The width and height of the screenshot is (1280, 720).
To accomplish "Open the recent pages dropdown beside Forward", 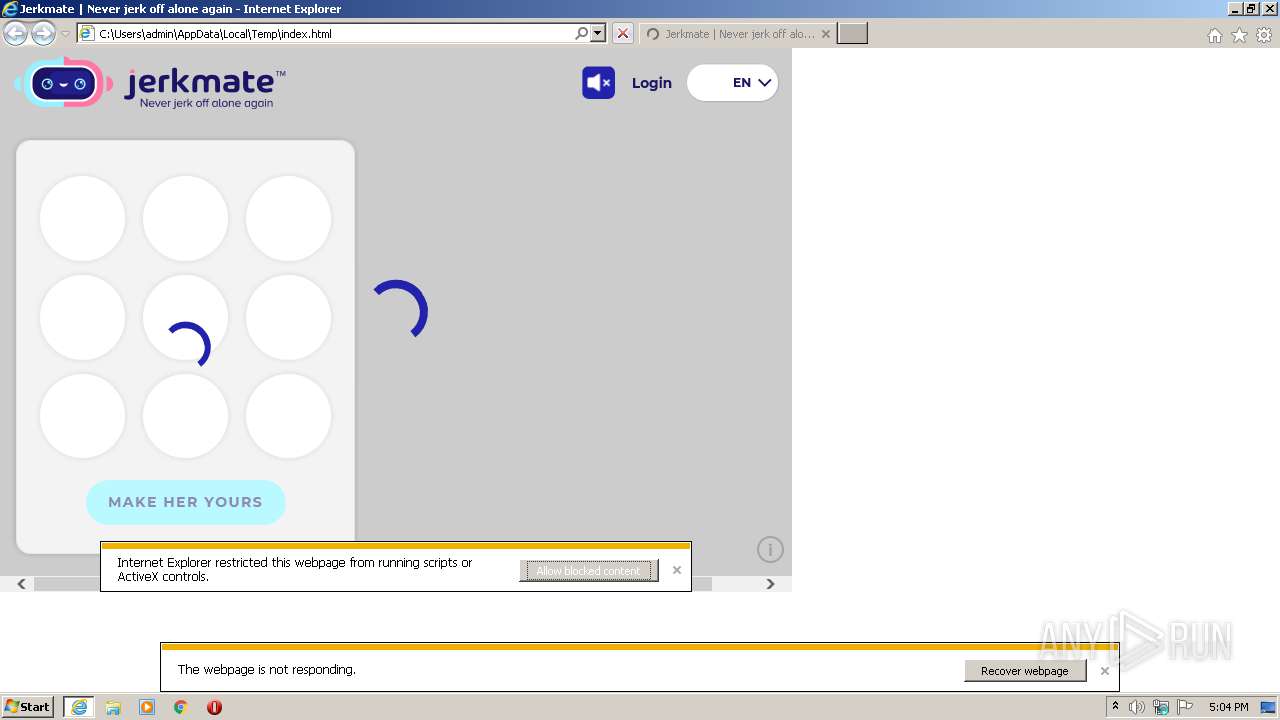I will (65, 34).
